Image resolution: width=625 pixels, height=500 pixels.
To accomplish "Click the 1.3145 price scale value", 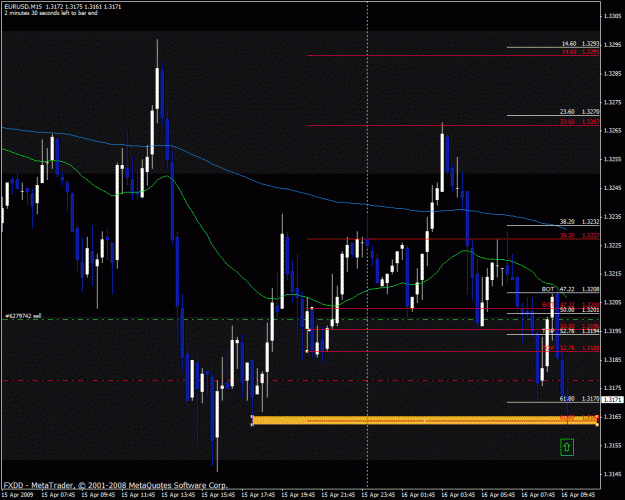I will [x=612, y=474].
